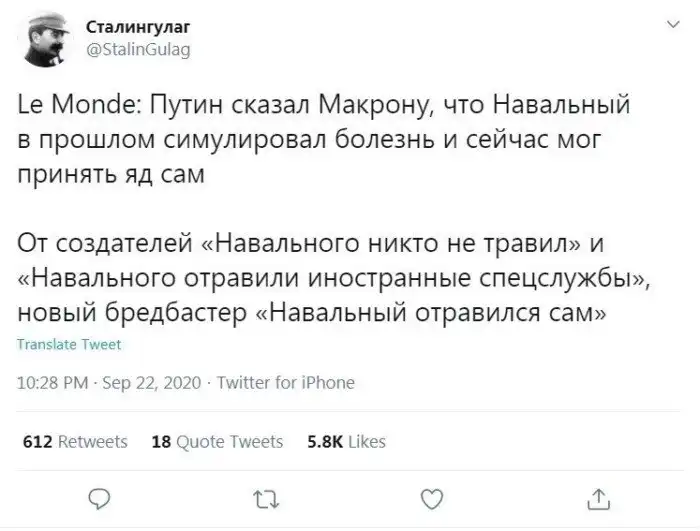Like the tweet with the heart icon
700x531 pixels.
(x=430, y=497)
